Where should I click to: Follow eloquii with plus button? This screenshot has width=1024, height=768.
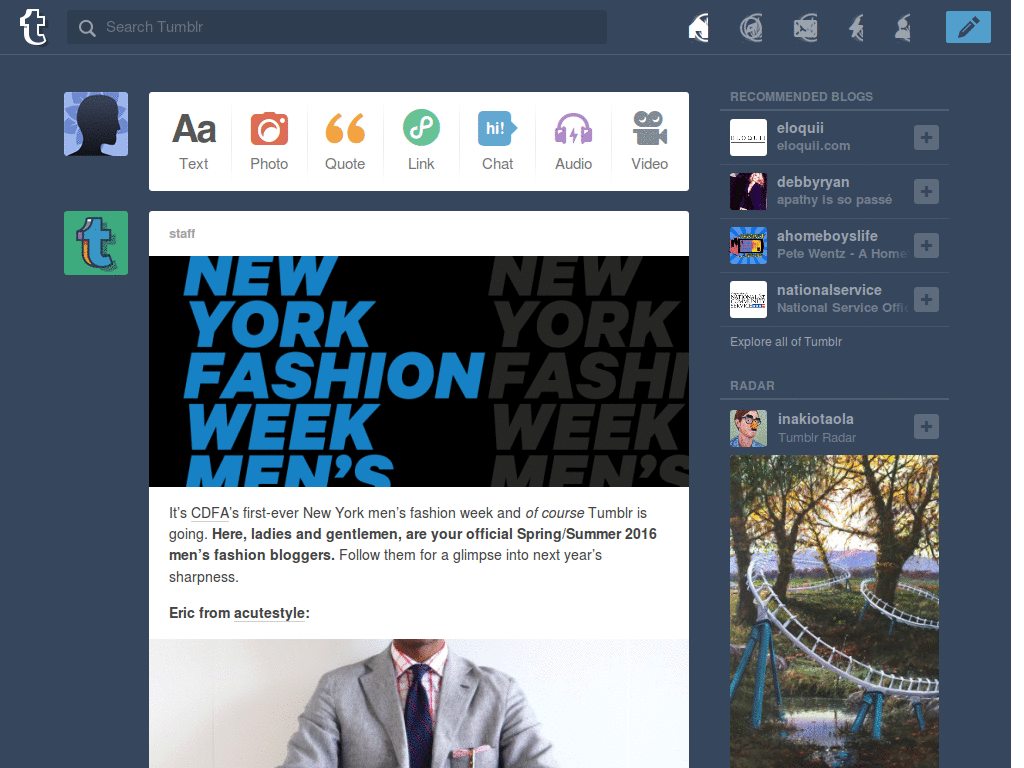point(926,137)
